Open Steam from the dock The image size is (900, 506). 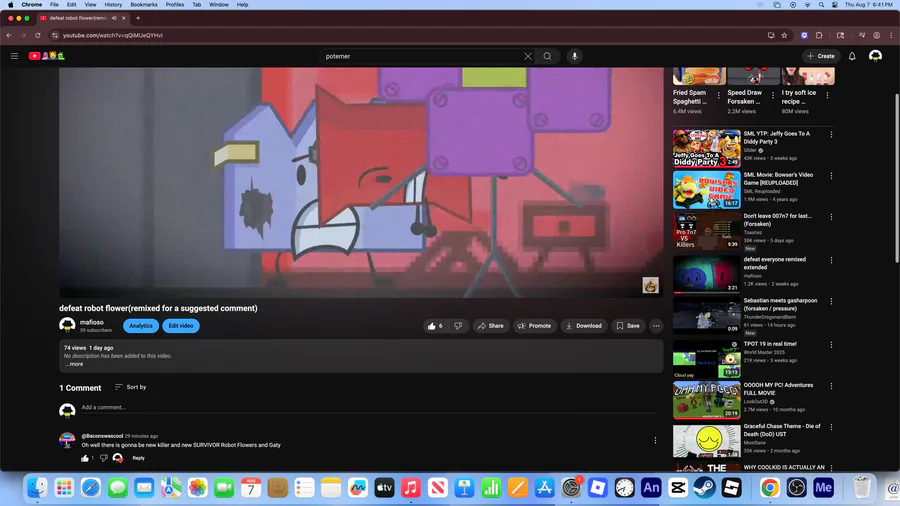coord(704,488)
